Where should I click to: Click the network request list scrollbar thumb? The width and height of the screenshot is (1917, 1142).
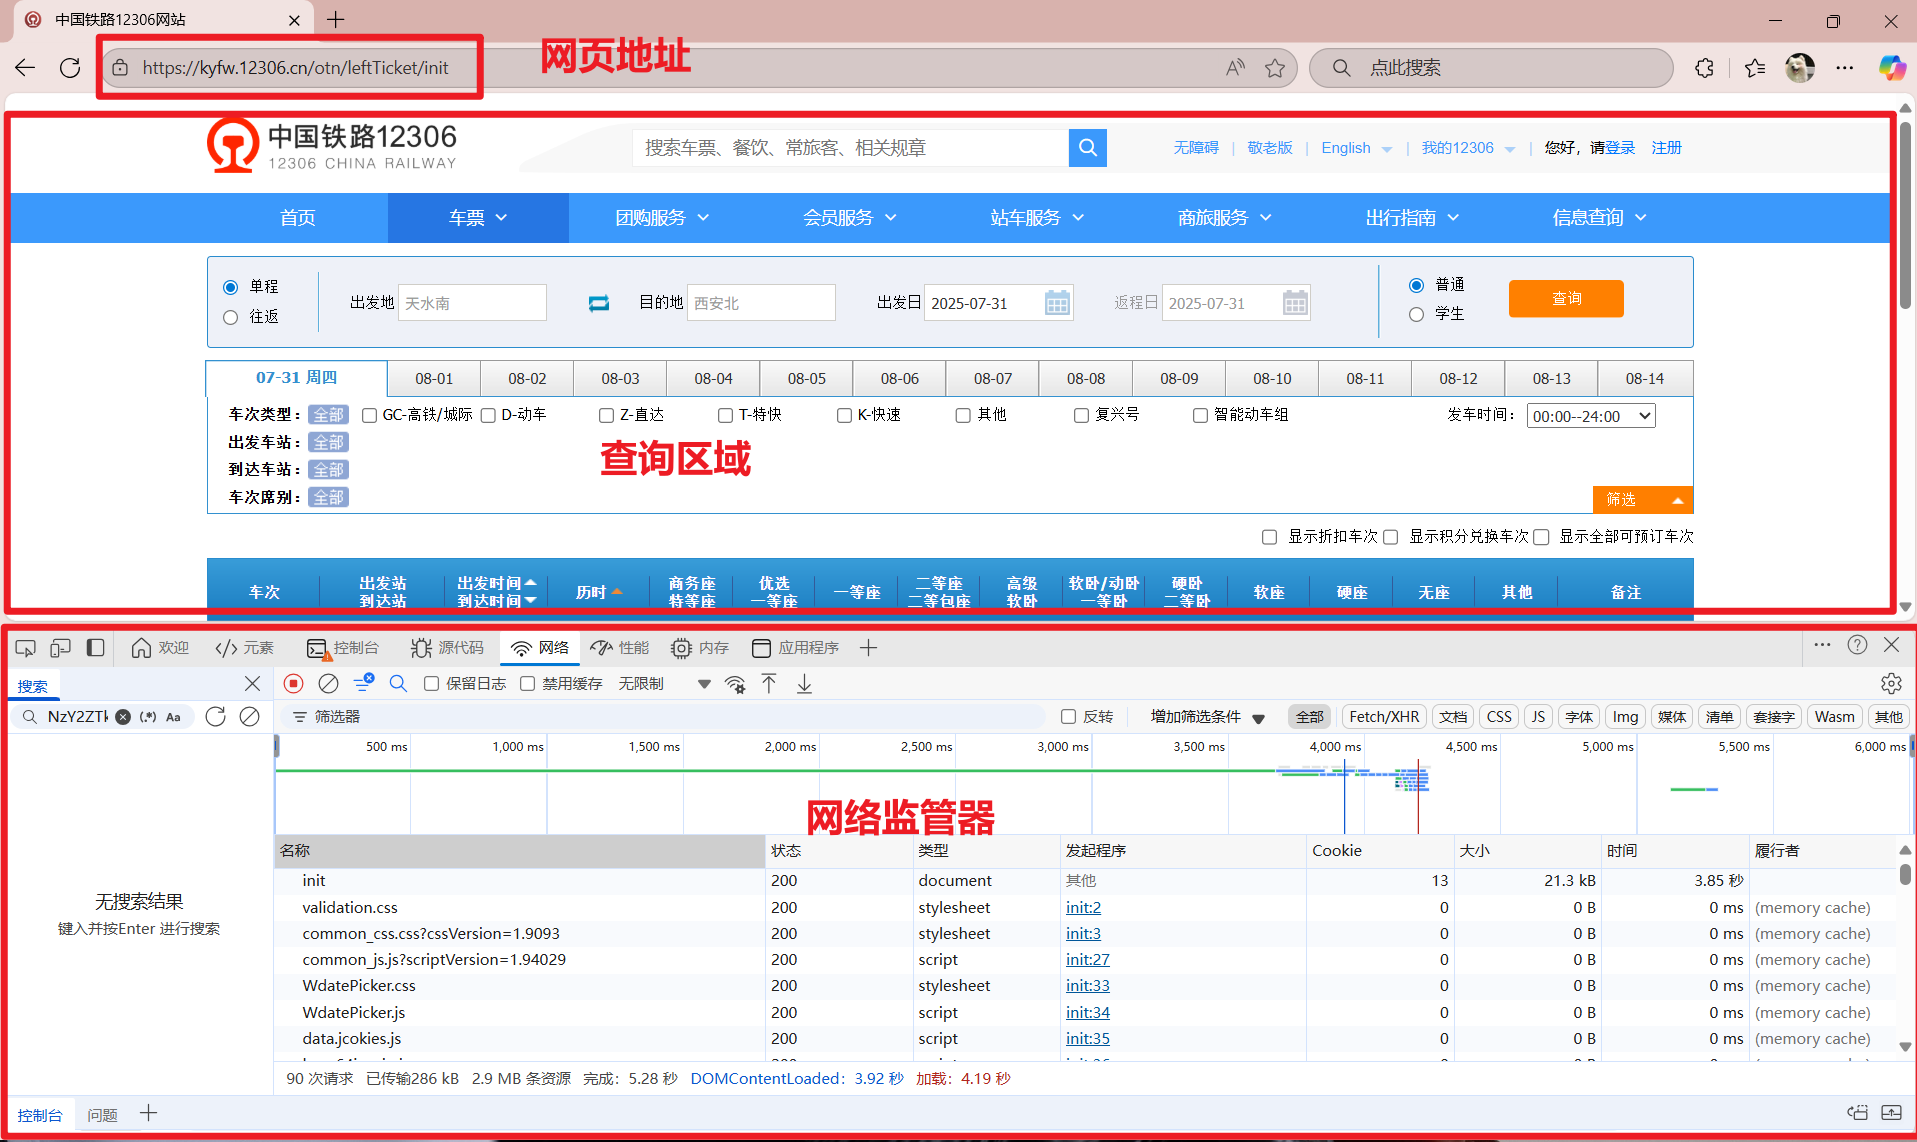pos(1905,874)
